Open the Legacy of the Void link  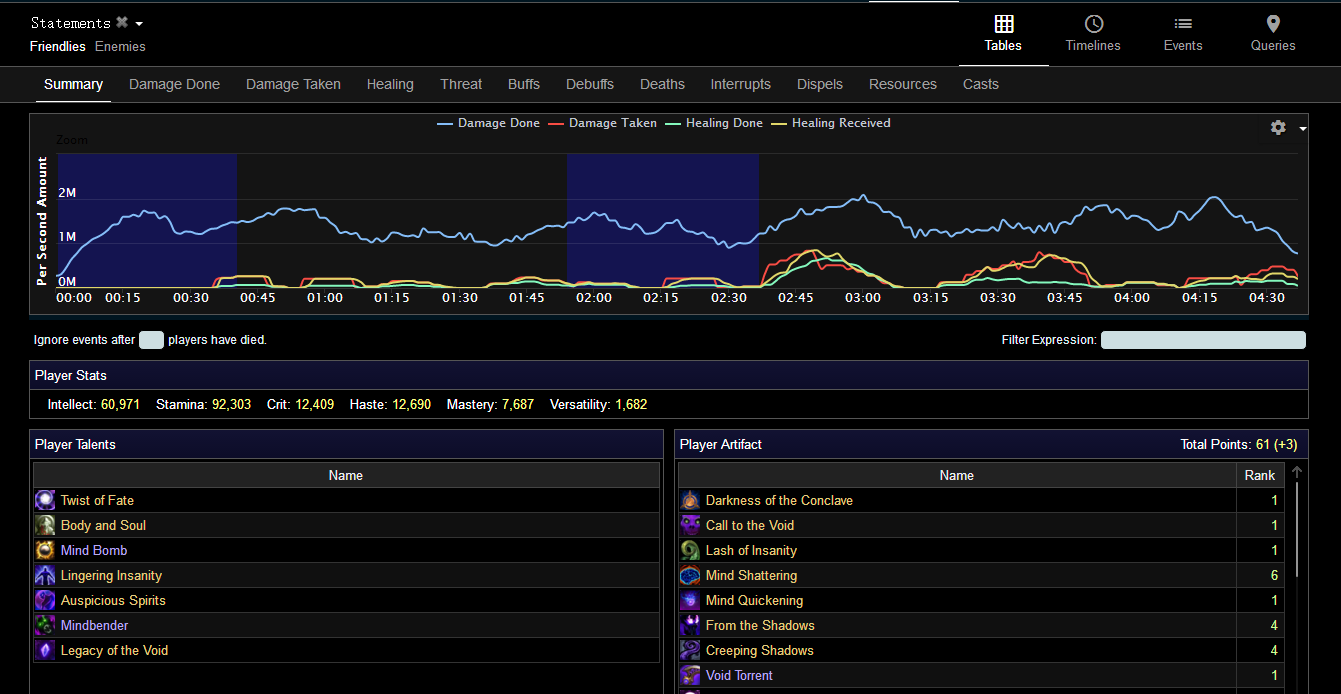click(x=114, y=650)
